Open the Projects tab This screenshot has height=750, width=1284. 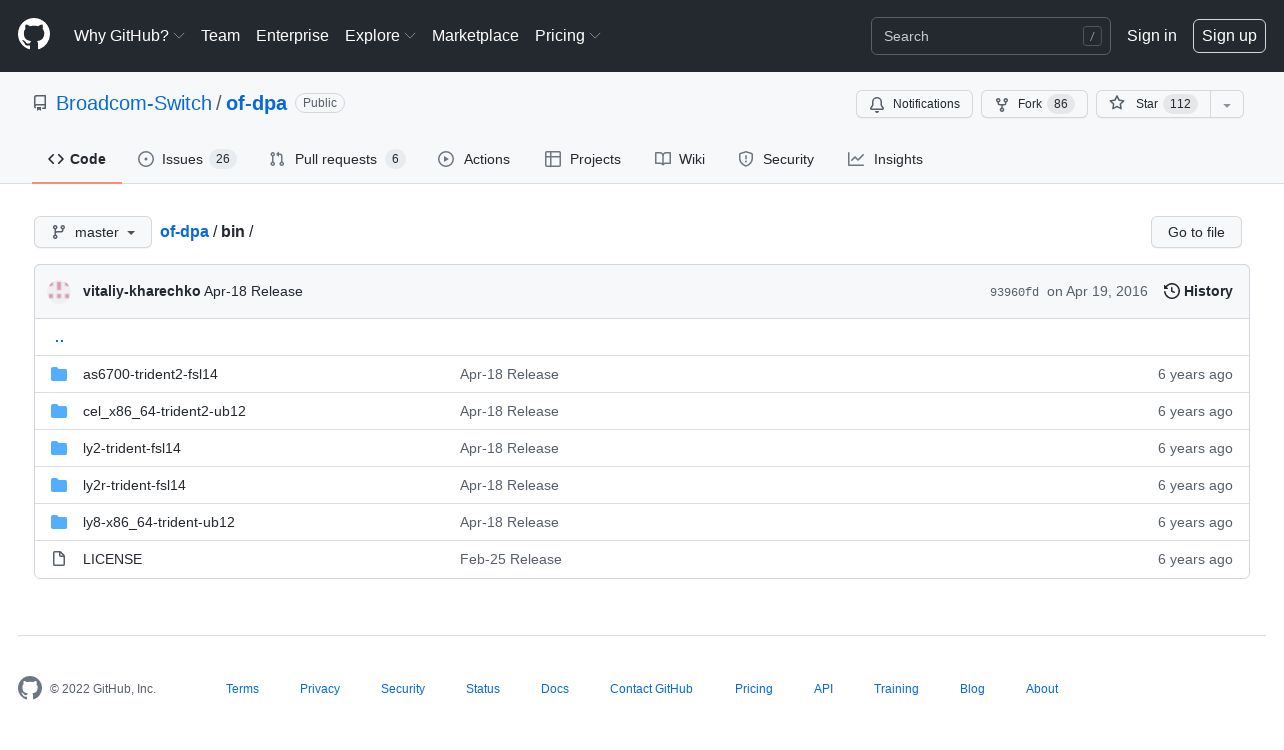click(x=583, y=159)
